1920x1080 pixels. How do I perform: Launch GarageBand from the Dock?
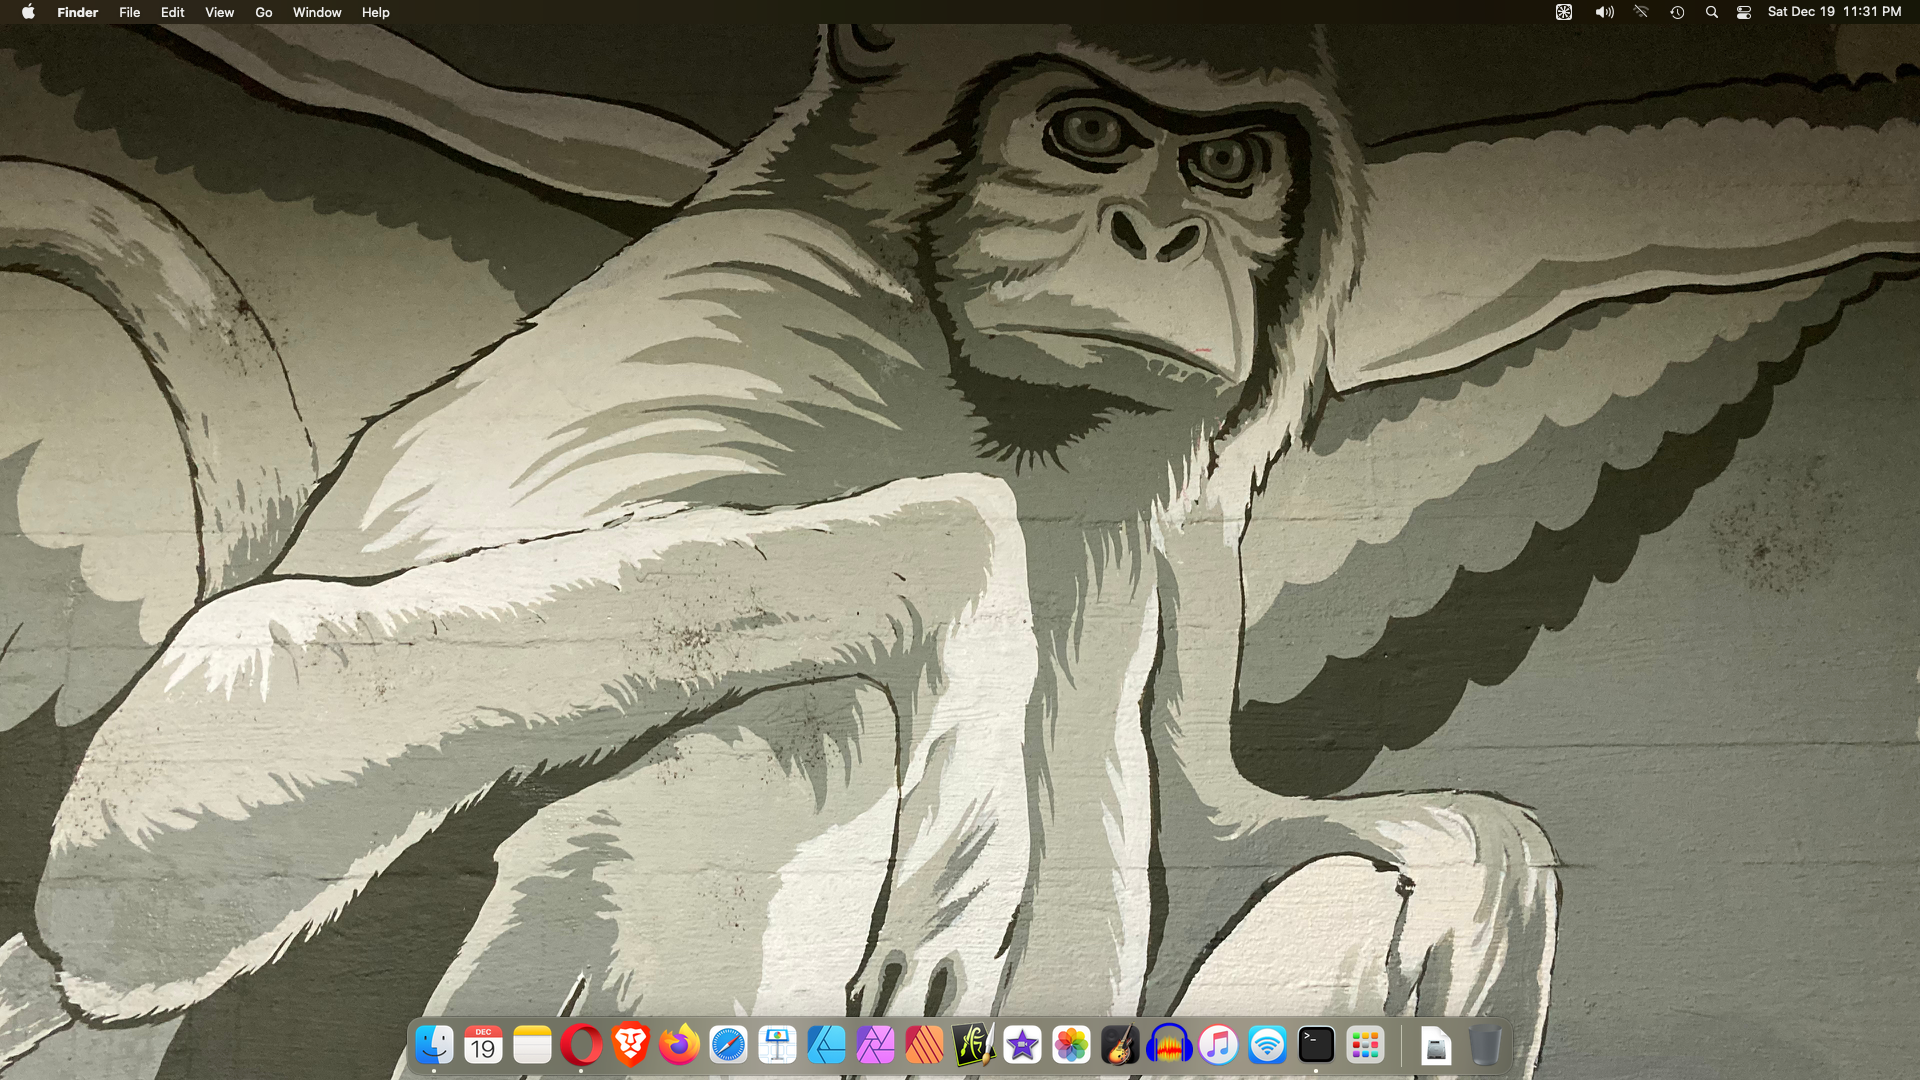click(1120, 1046)
